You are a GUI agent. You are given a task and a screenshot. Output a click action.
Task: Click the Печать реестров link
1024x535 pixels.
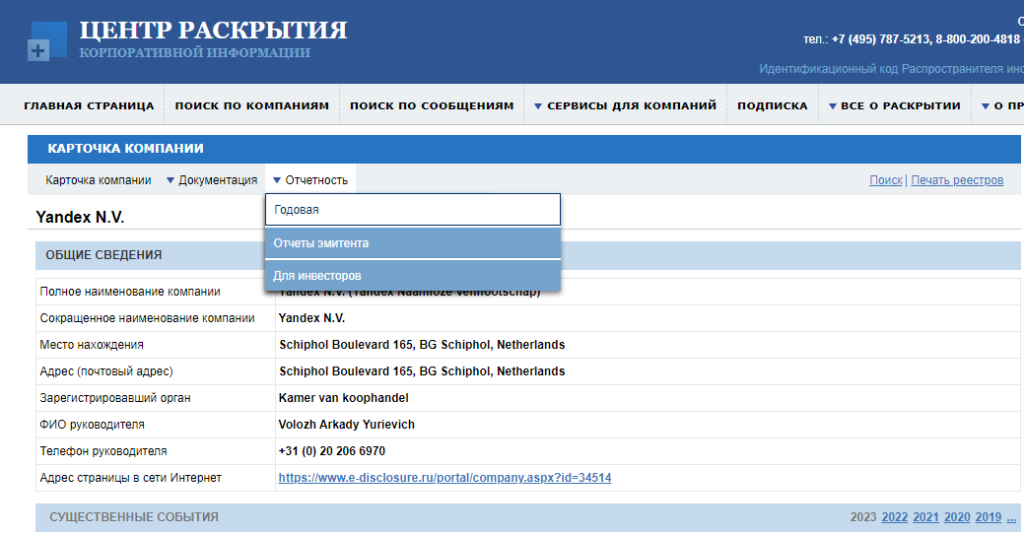coord(957,180)
